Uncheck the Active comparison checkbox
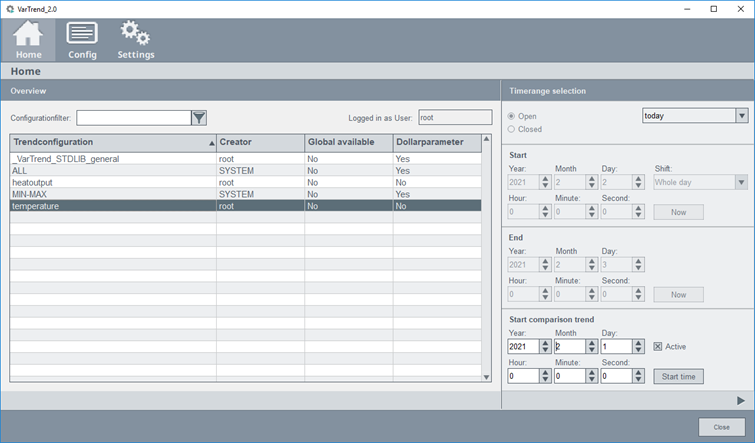Viewport: 755px width, 443px height. pyautogui.click(x=658, y=346)
